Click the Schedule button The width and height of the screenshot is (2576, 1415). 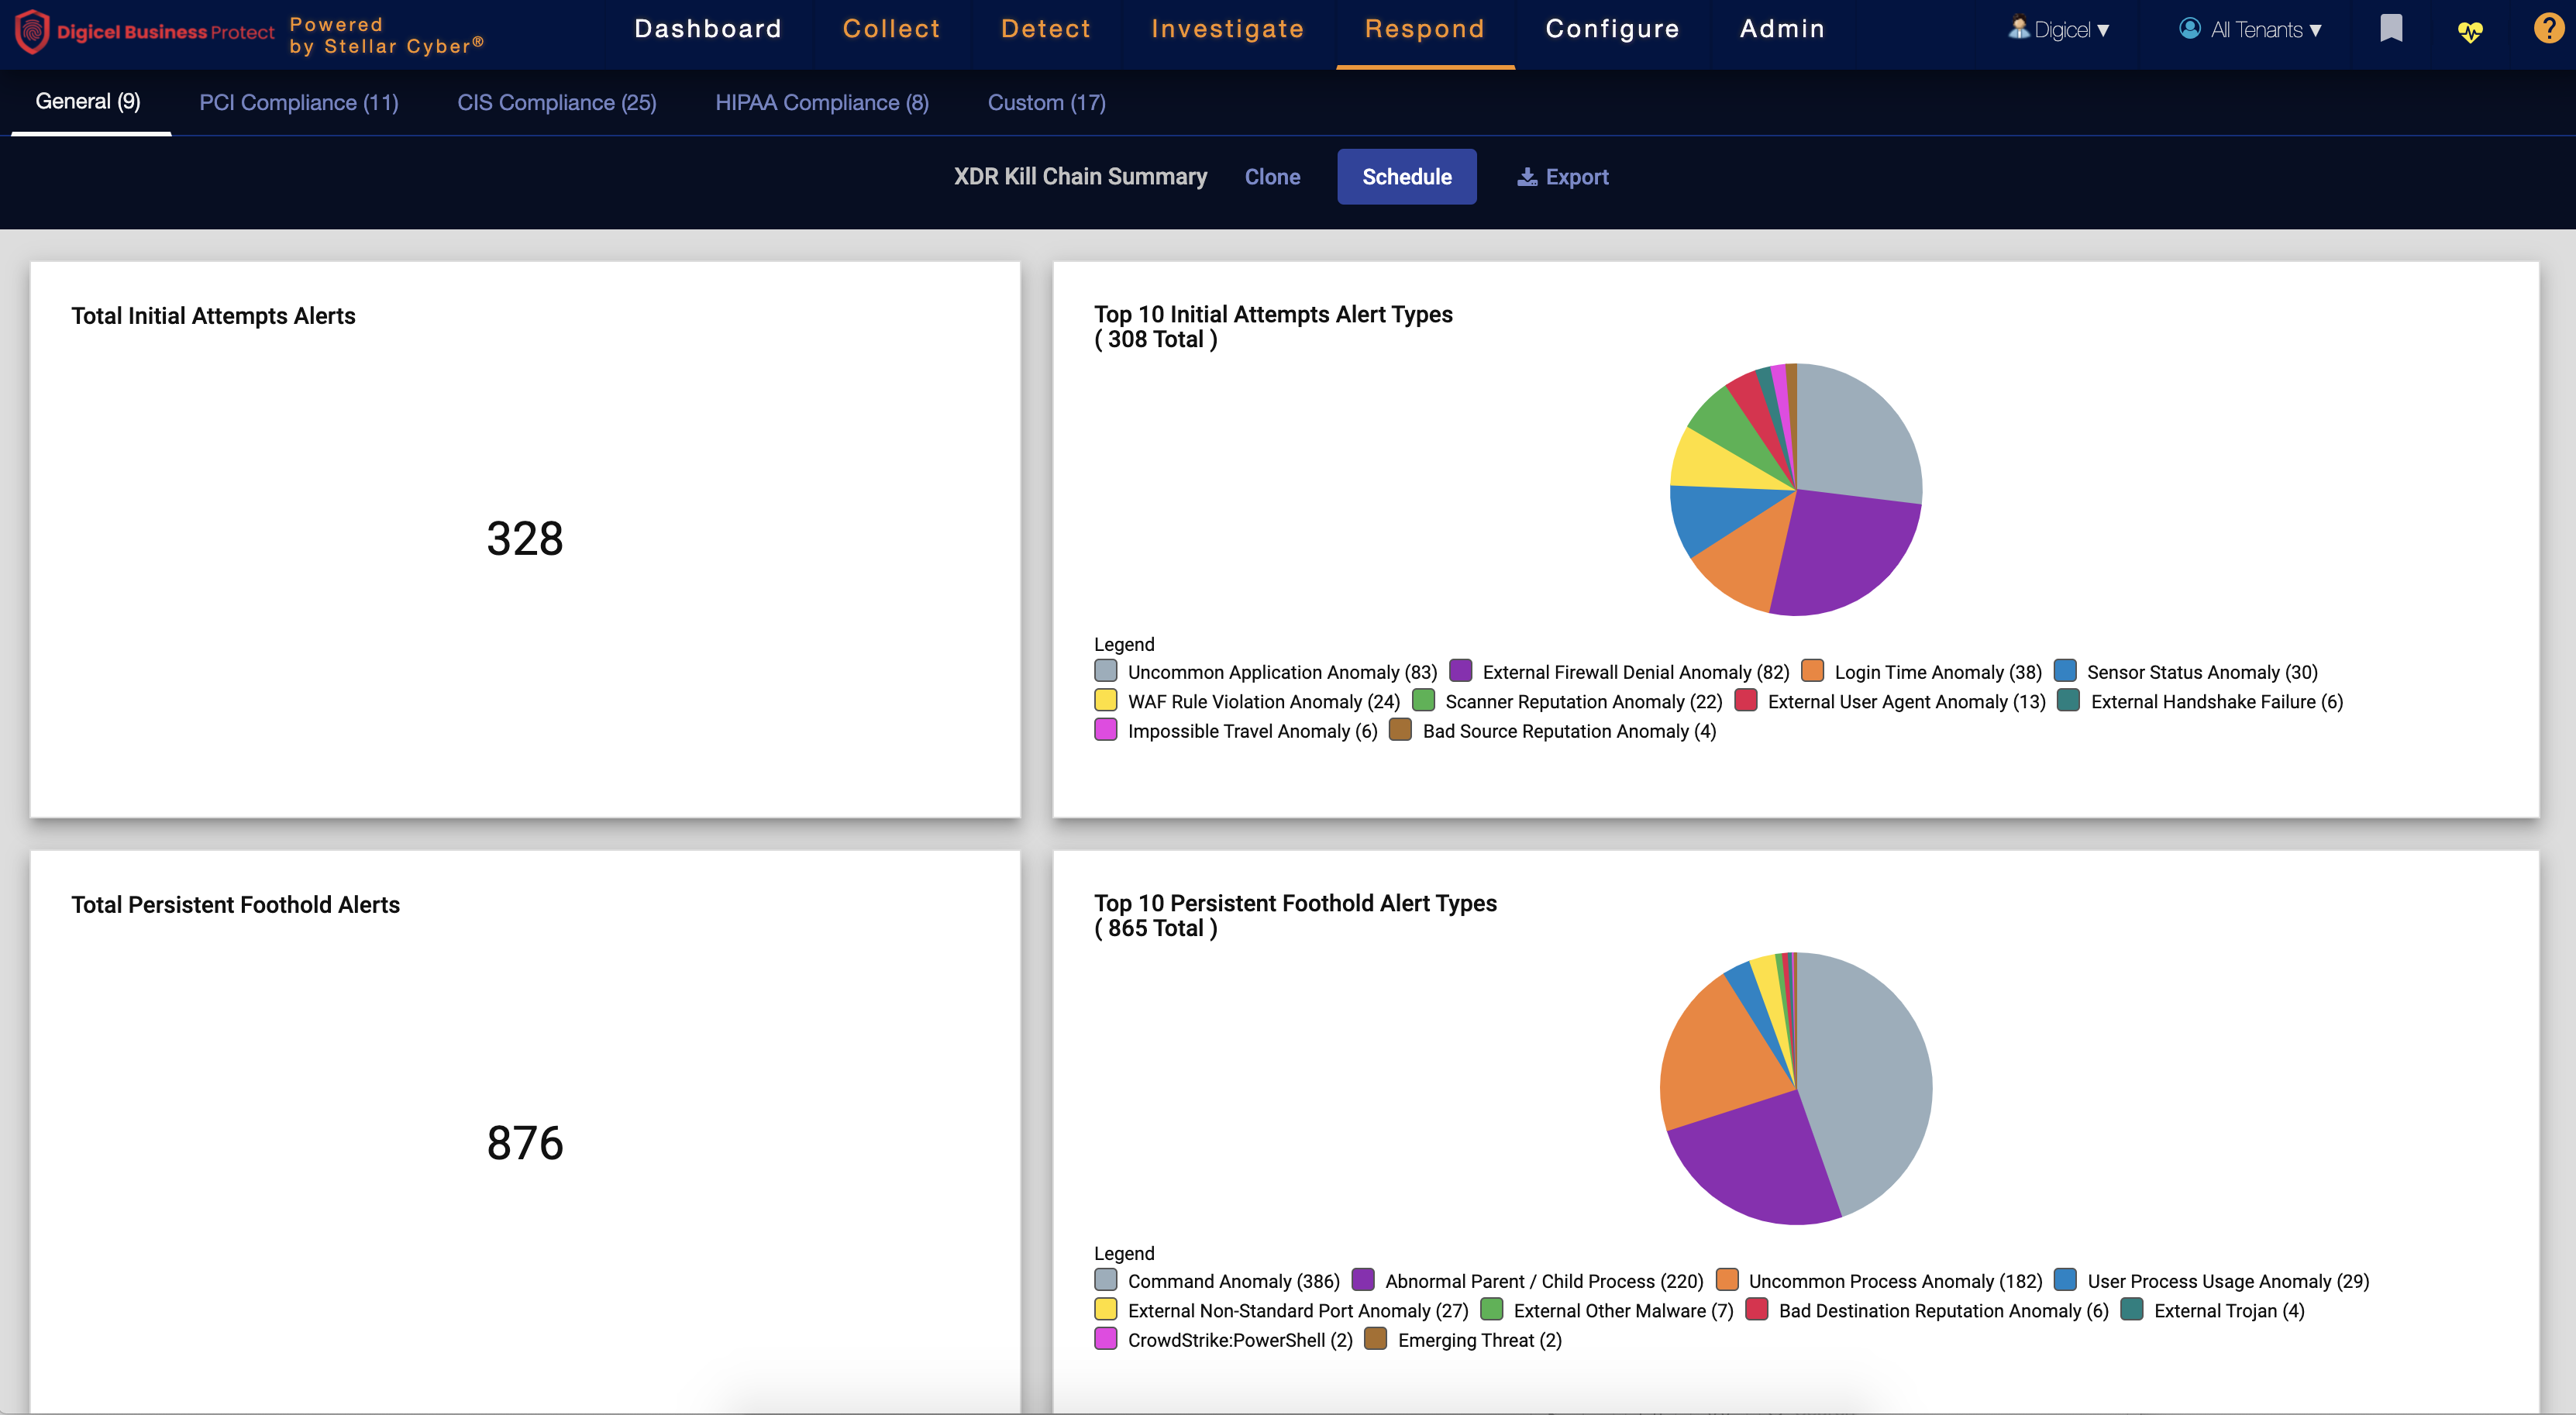pyautogui.click(x=1406, y=177)
